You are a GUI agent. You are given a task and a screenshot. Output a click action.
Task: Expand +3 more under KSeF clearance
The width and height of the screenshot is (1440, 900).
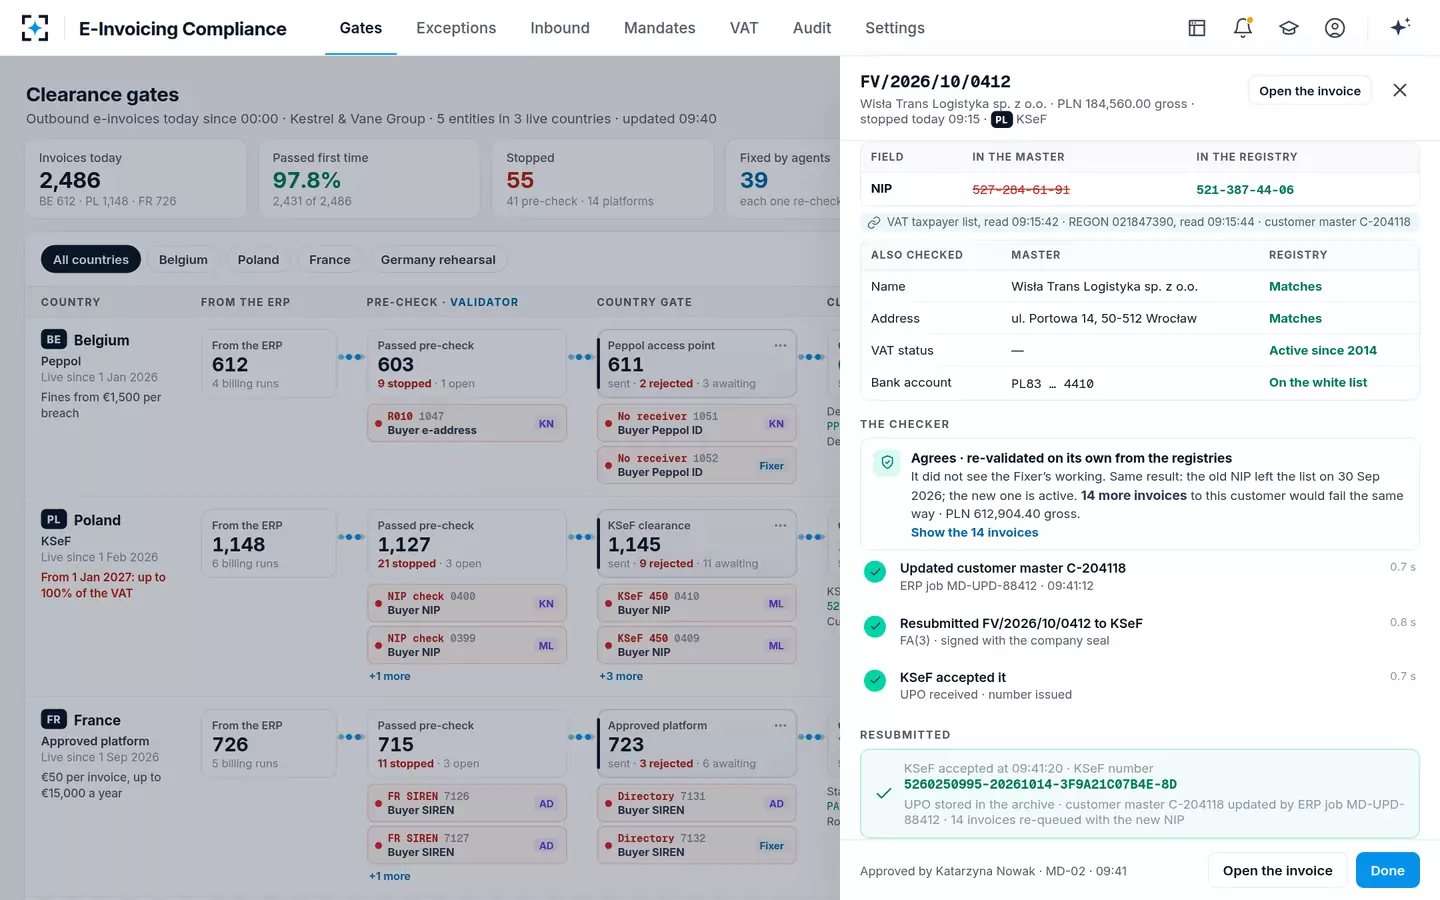point(621,677)
